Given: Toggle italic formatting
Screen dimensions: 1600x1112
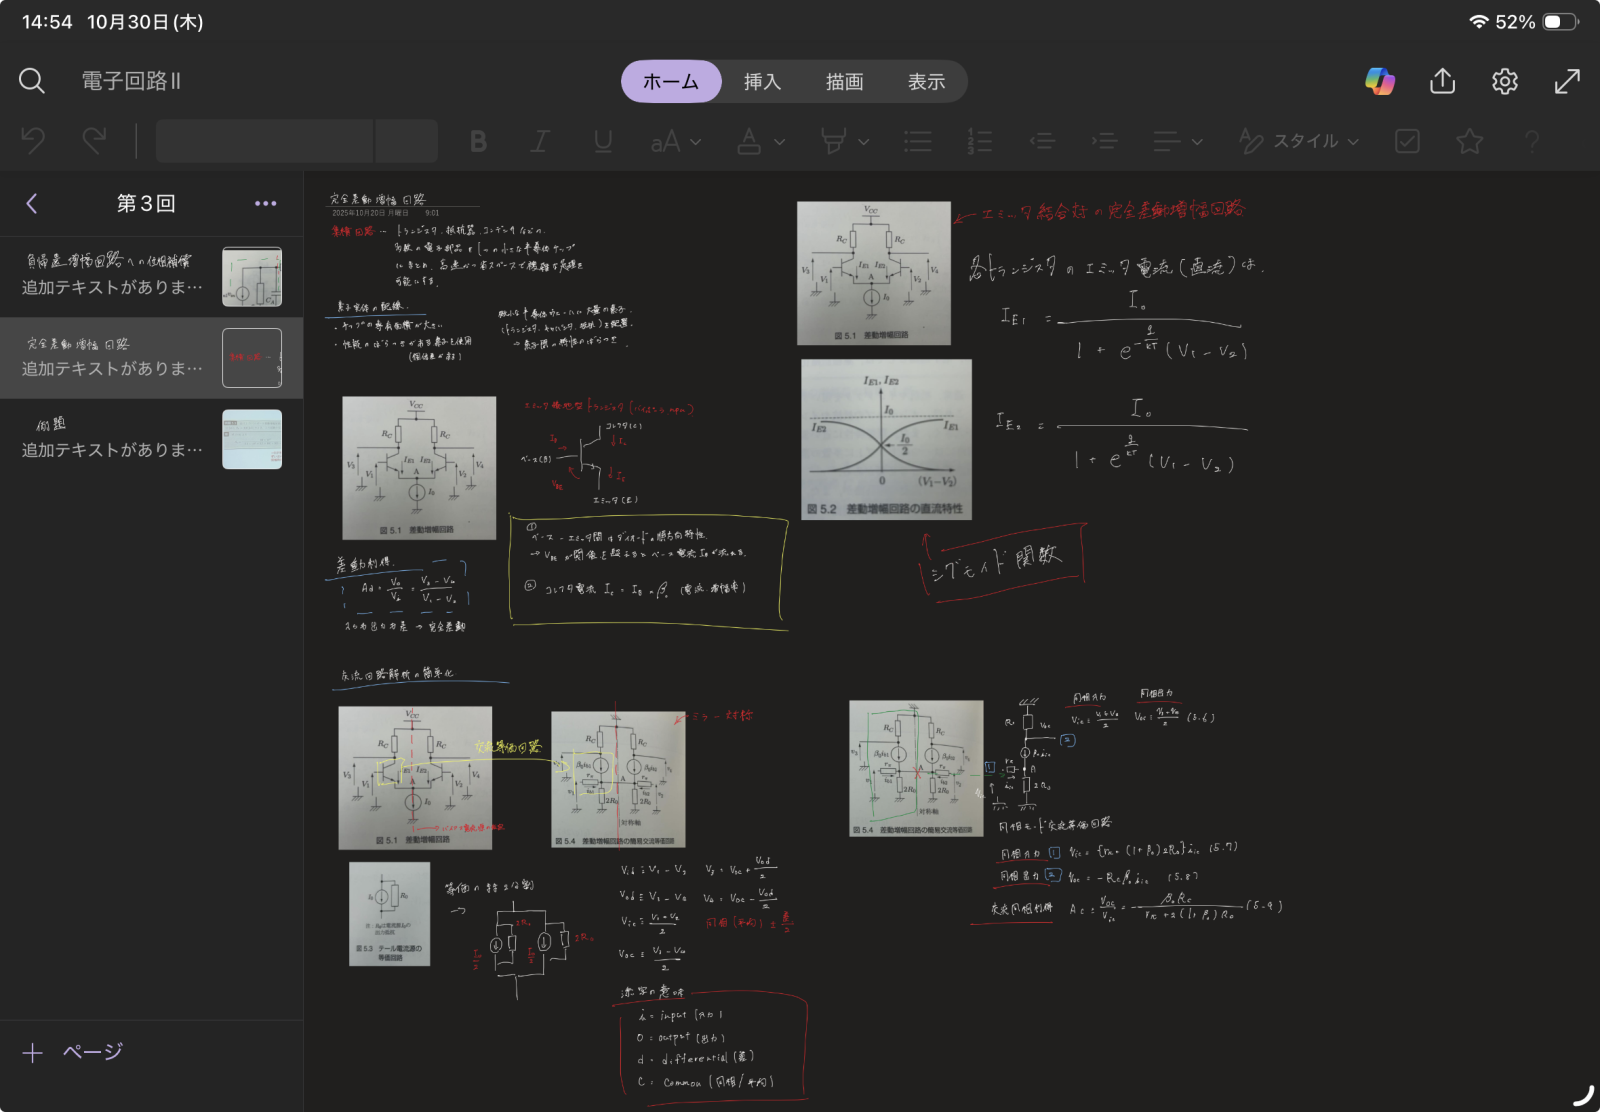Looking at the screenshot, I should coord(540,141).
